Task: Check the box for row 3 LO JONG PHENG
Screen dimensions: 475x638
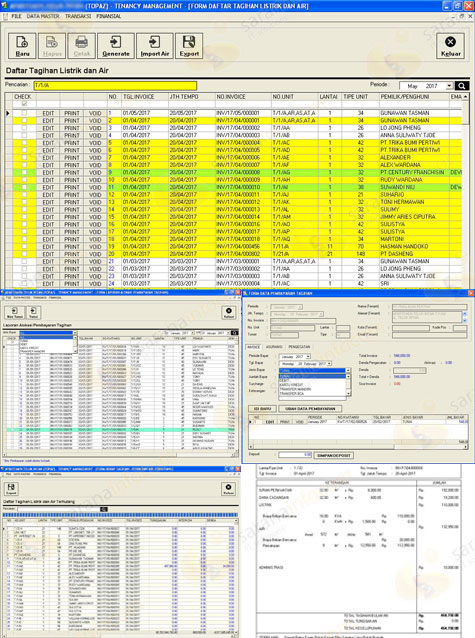Action: point(24,128)
